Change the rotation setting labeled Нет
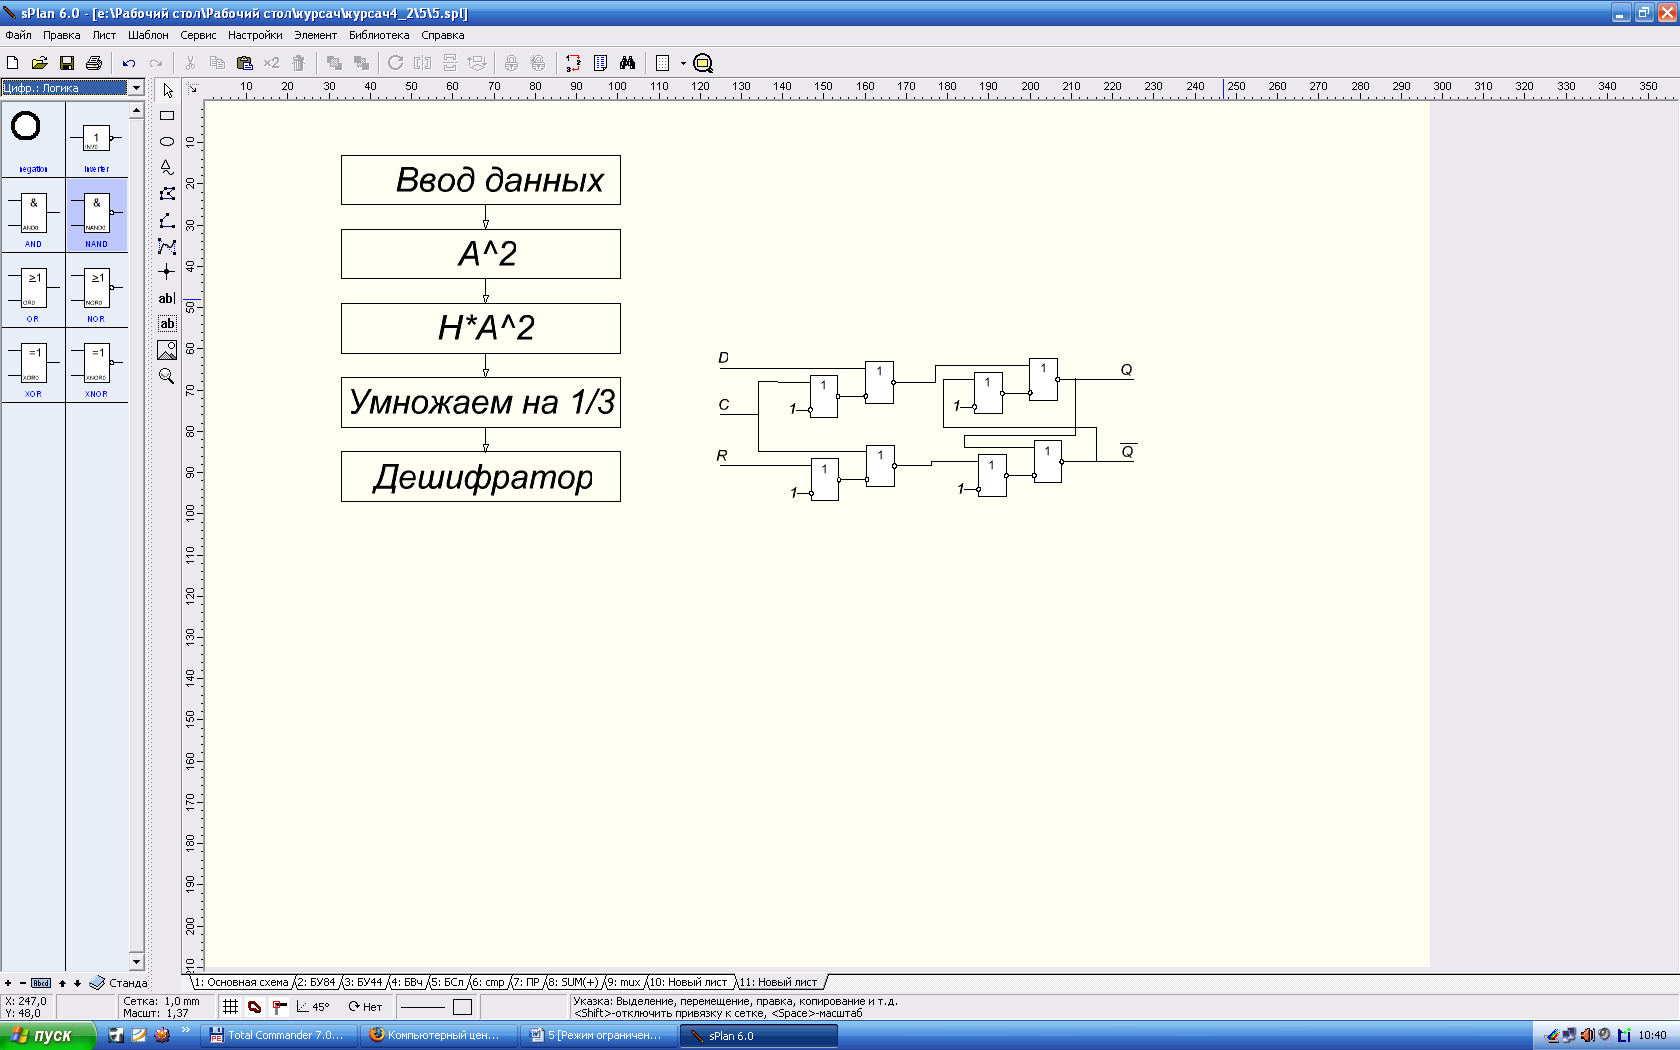This screenshot has width=1680, height=1050. point(365,1007)
